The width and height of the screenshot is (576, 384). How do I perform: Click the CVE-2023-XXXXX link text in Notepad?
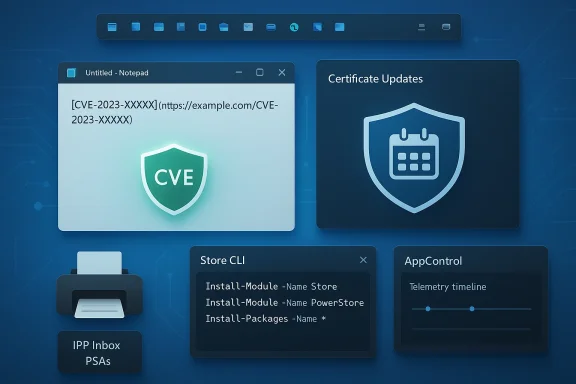point(174,112)
